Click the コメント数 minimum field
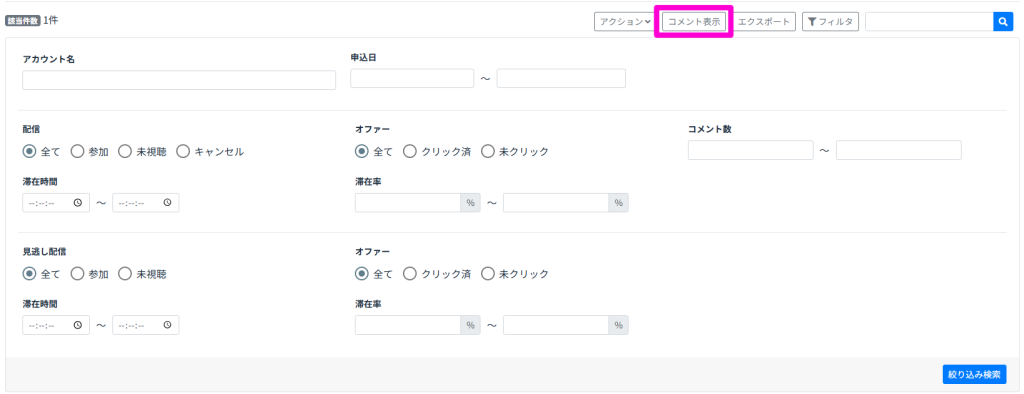This screenshot has width=1024, height=394. tap(750, 150)
